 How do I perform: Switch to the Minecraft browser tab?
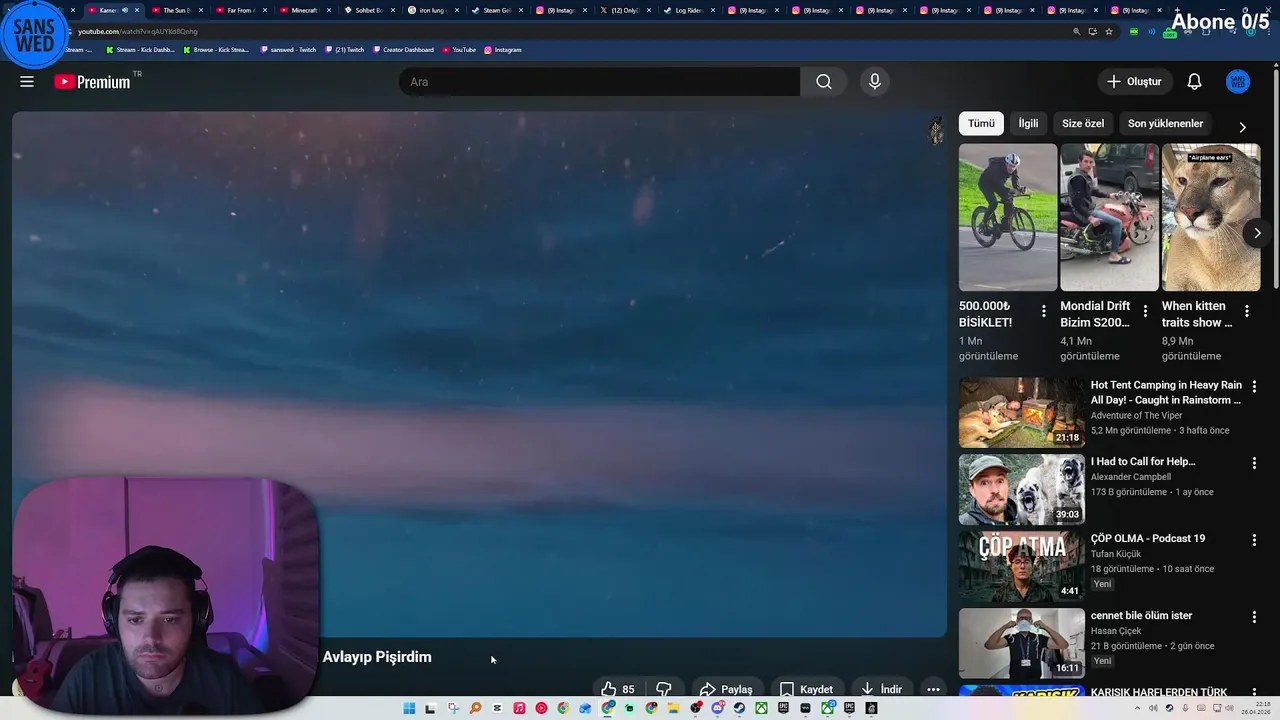click(304, 10)
